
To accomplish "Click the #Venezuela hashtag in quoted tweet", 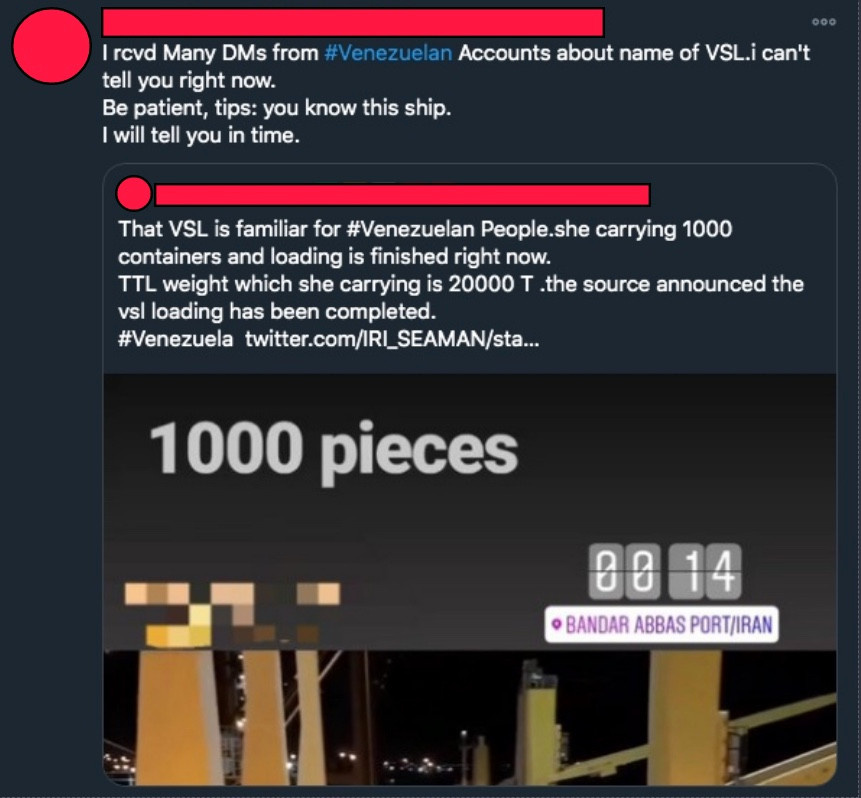I will pyautogui.click(x=175, y=339).
